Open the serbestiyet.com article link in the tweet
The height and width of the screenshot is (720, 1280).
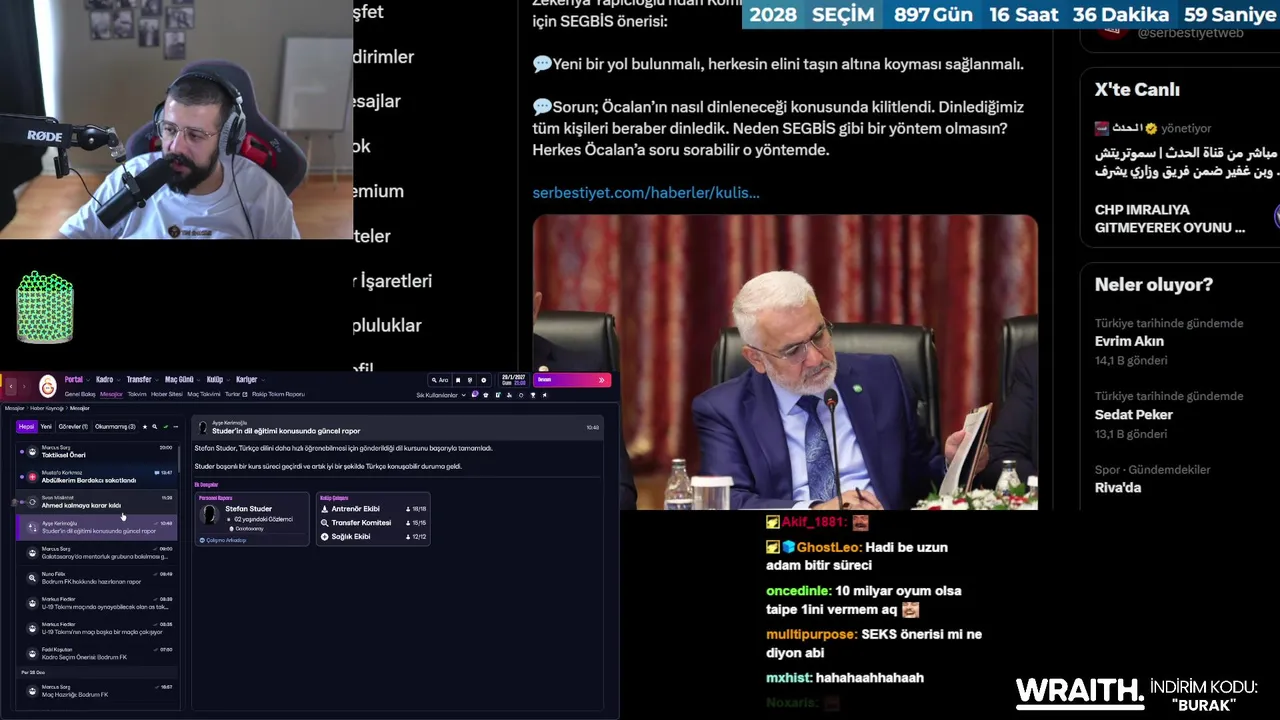pos(646,192)
